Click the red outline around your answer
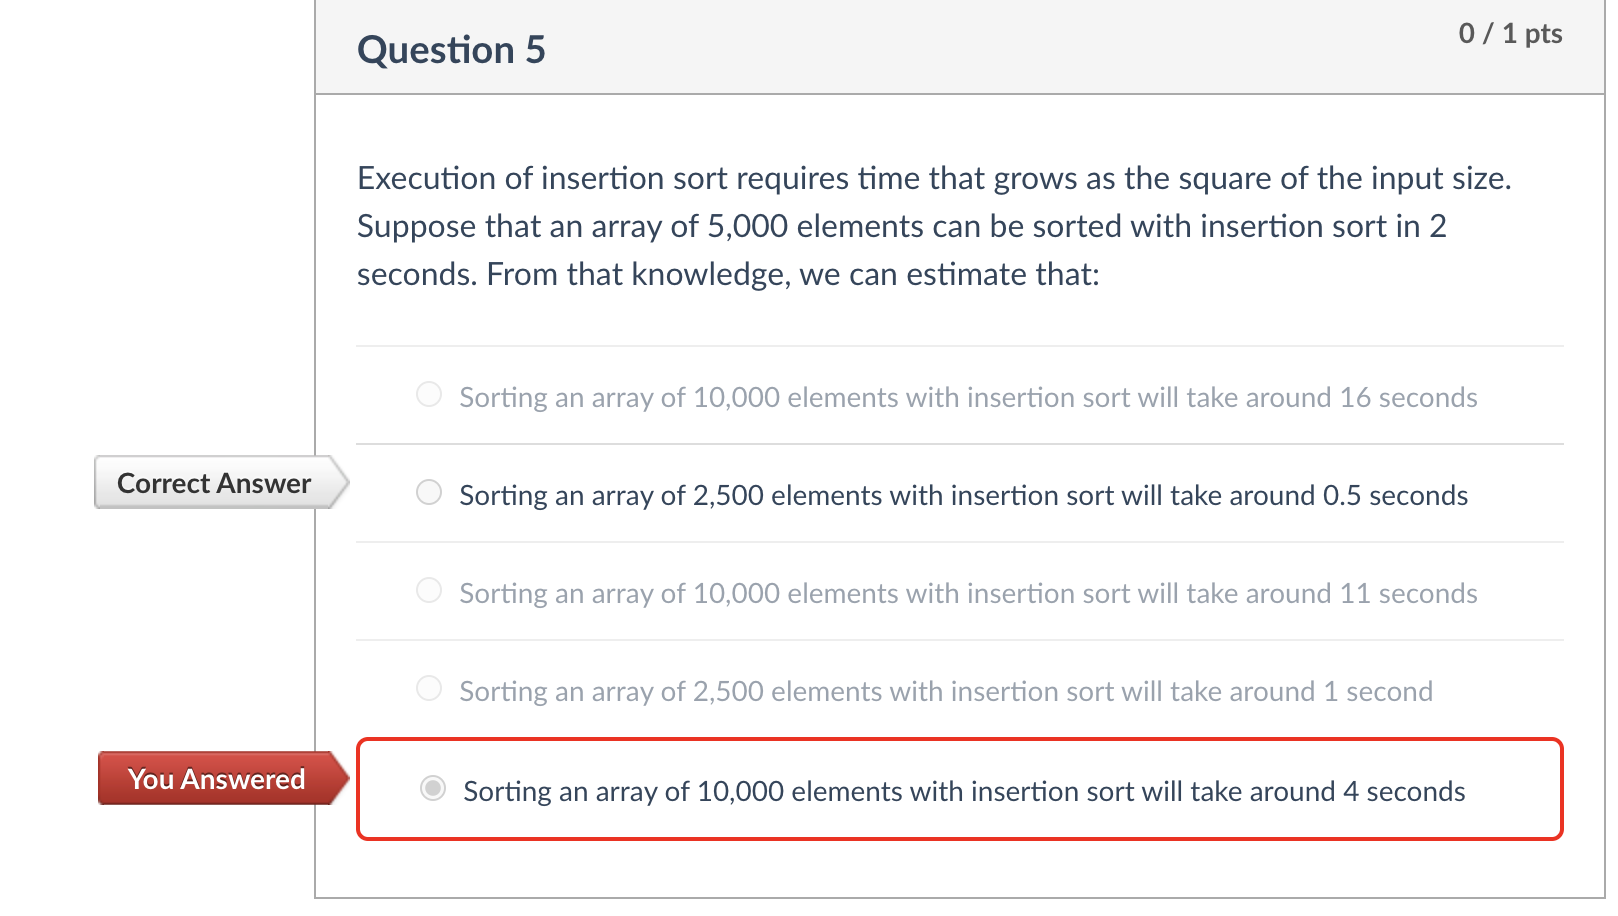Image resolution: width=1618 pixels, height=916 pixels. (x=960, y=741)
